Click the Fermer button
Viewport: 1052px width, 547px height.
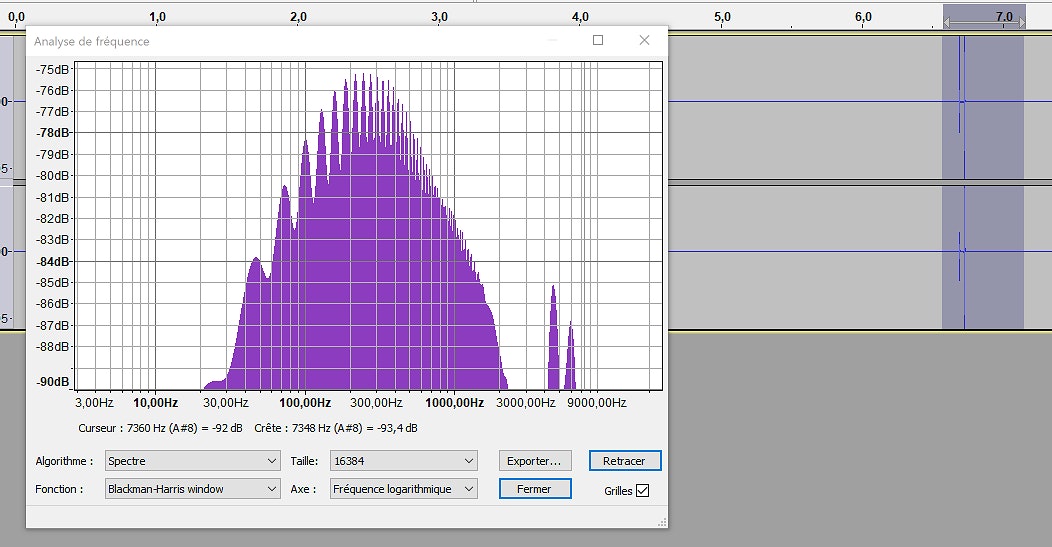tap(535, 489)
